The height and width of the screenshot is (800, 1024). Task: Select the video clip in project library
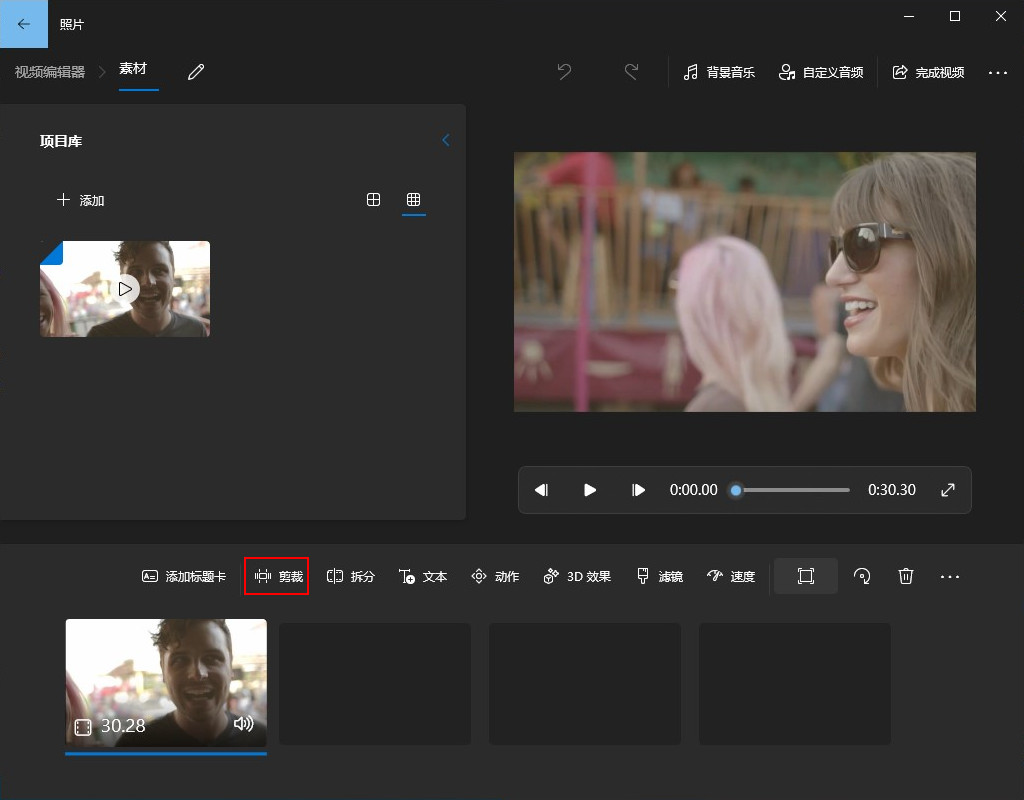point(125,289)
